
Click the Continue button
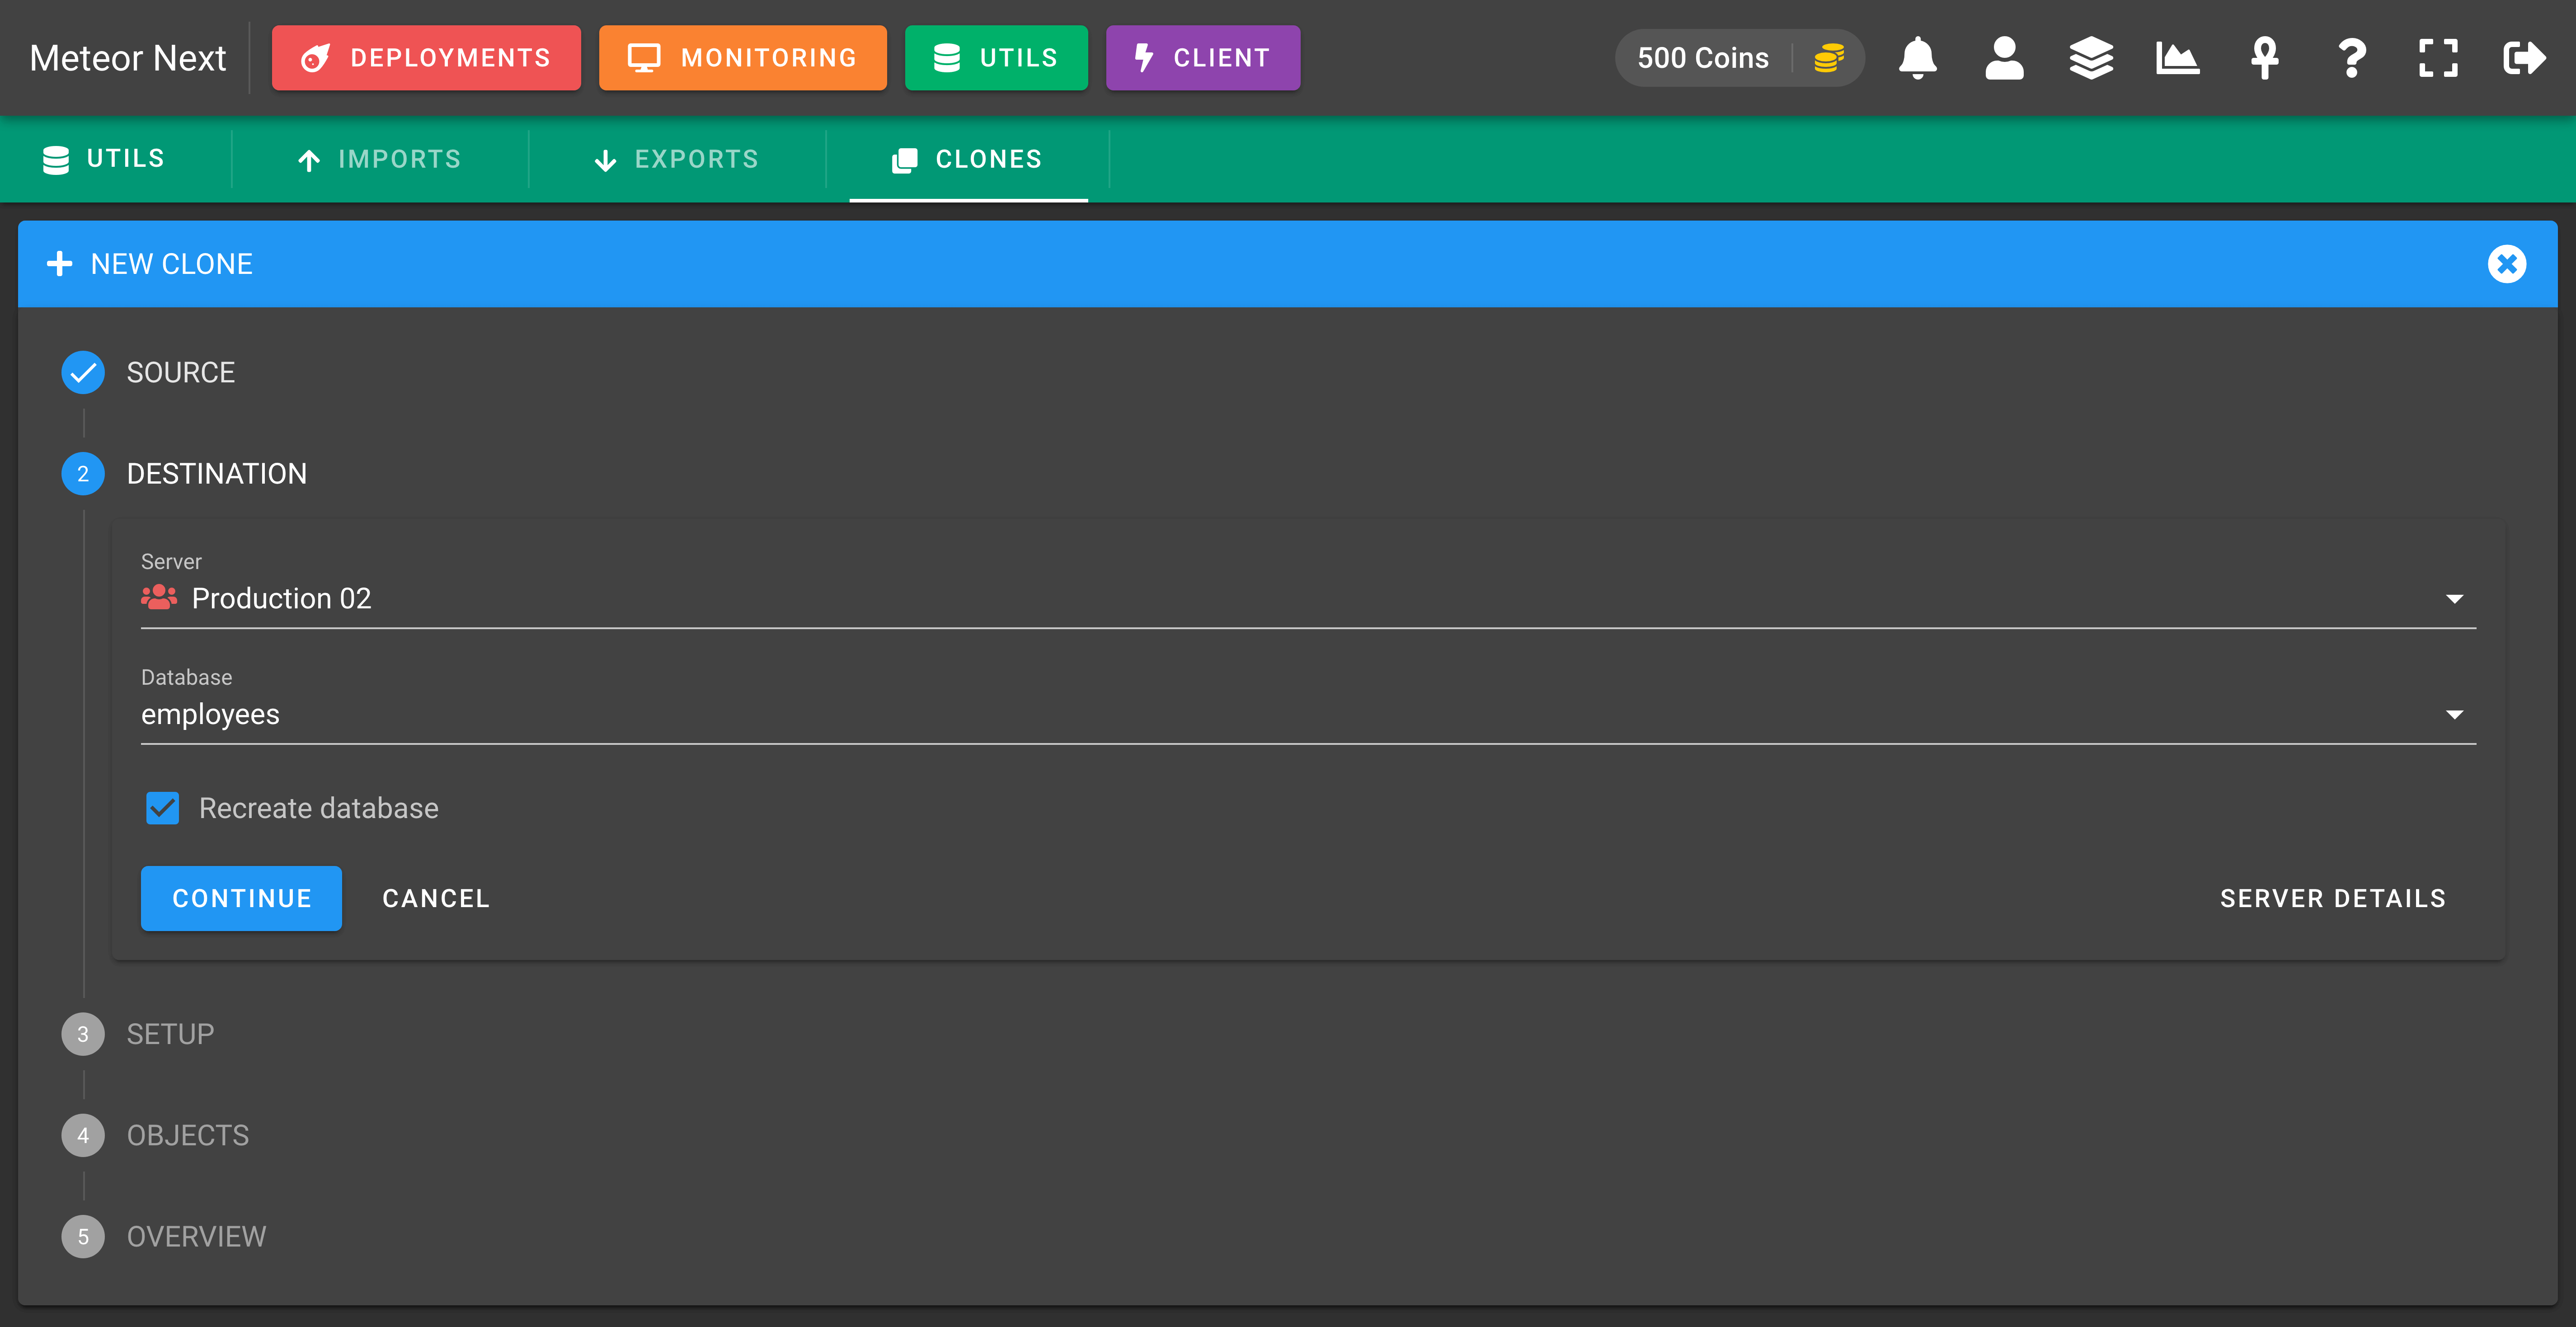coord(241,898)
